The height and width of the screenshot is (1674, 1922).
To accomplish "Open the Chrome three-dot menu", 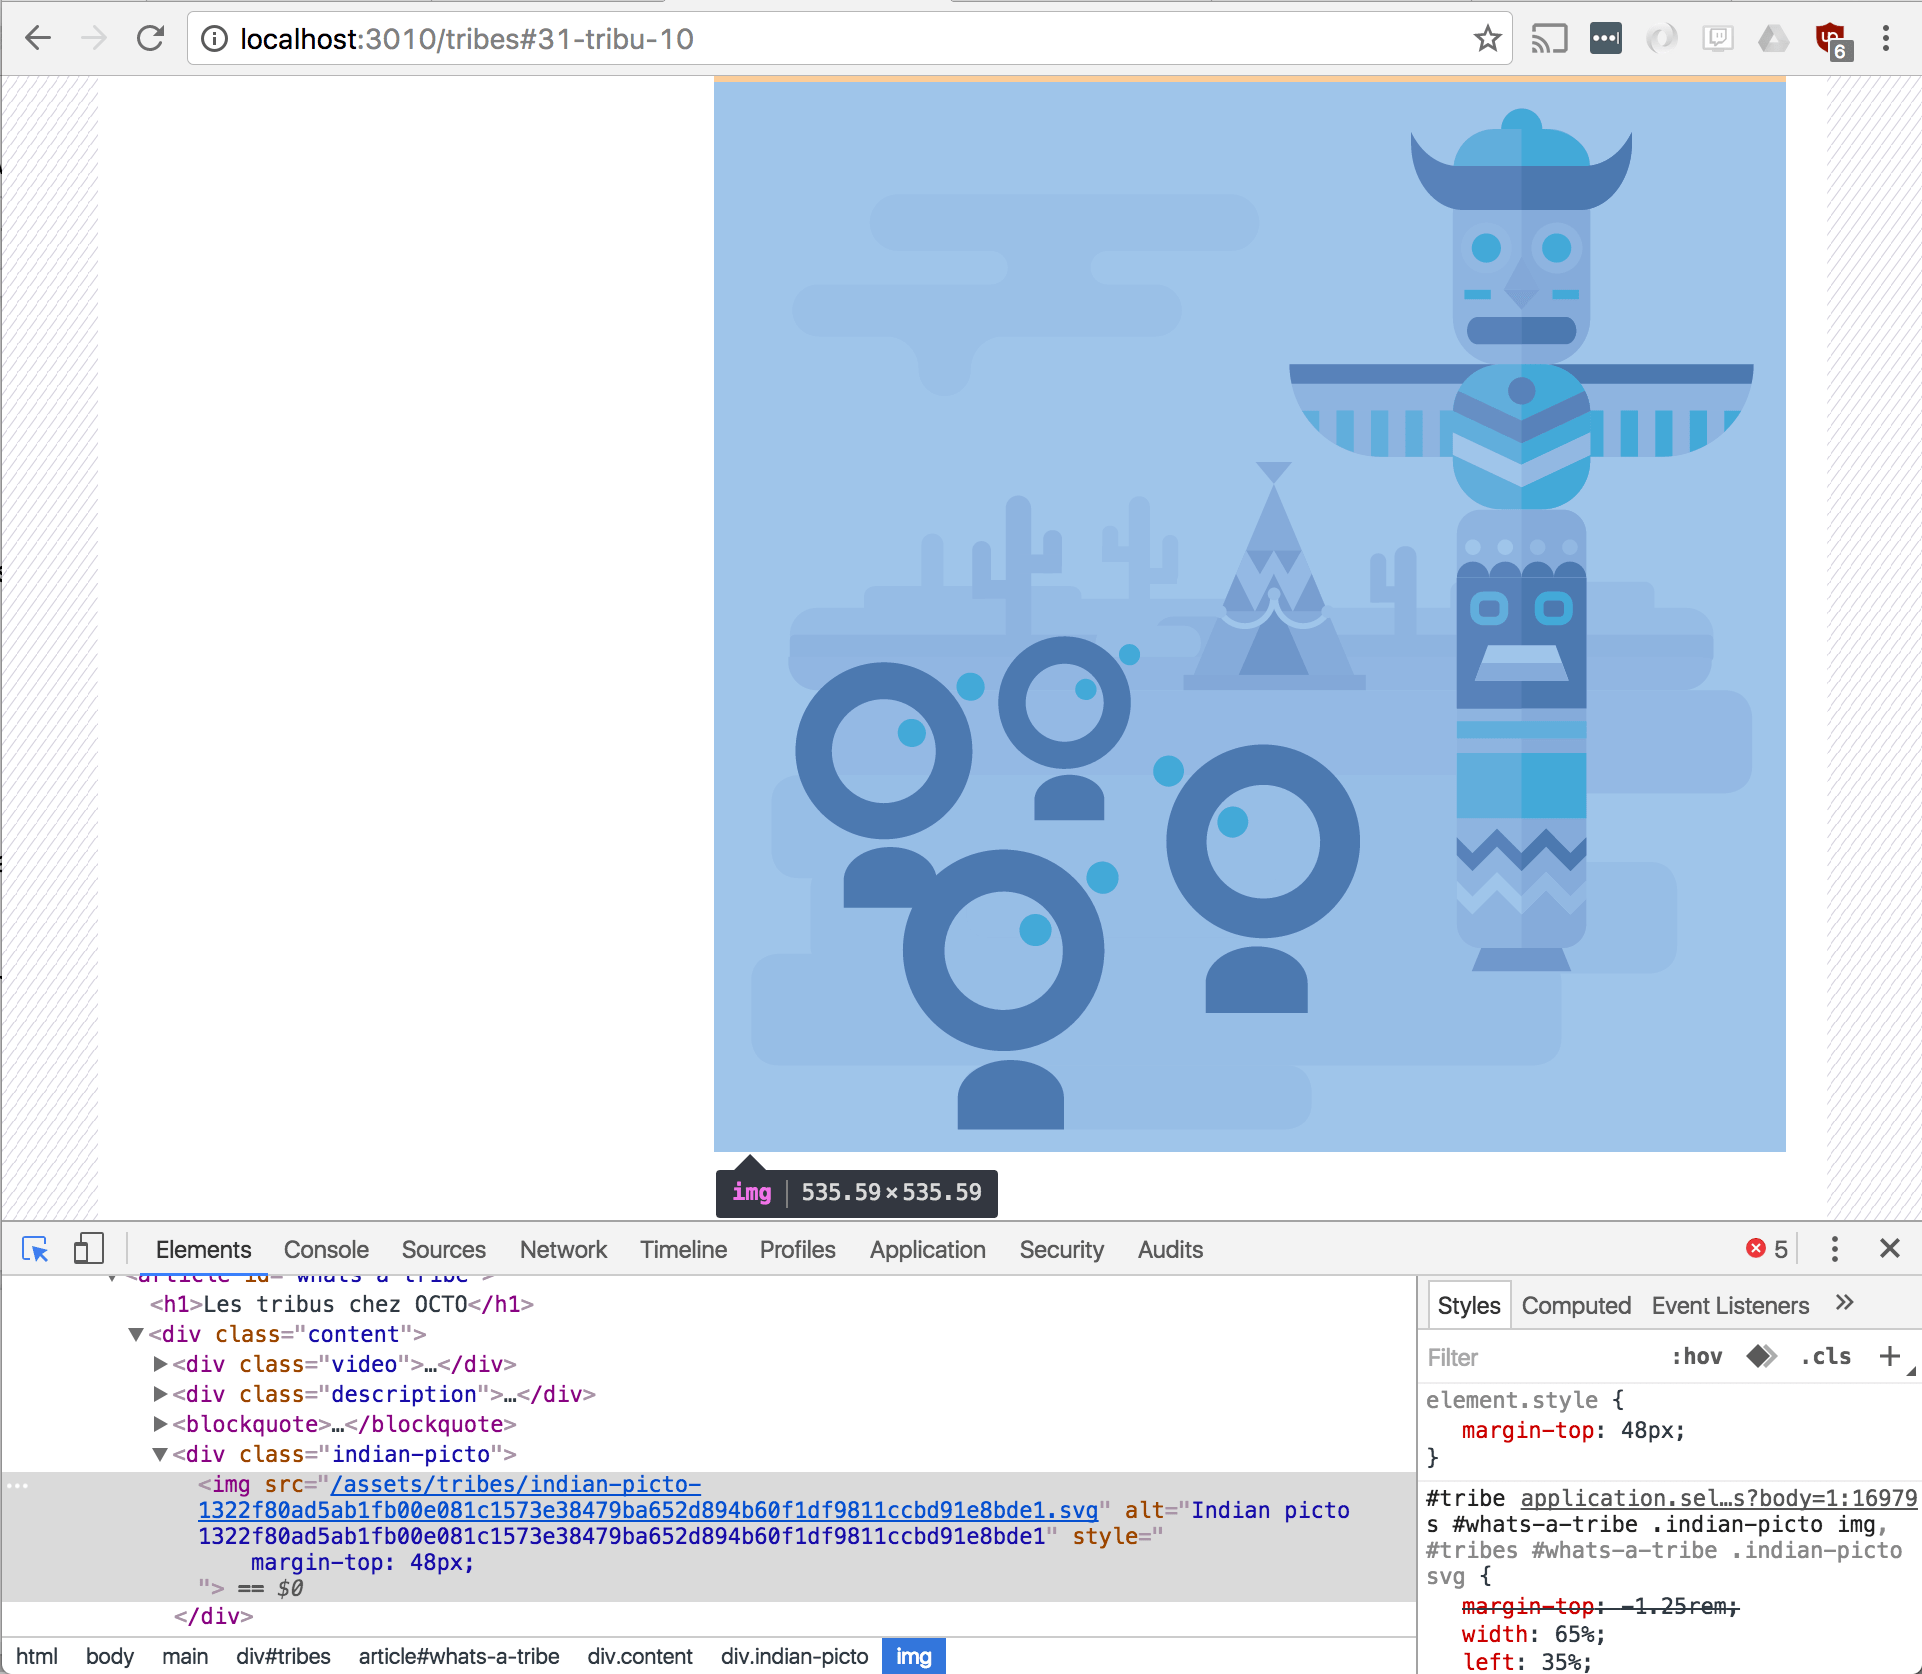I will point(1885,39).
